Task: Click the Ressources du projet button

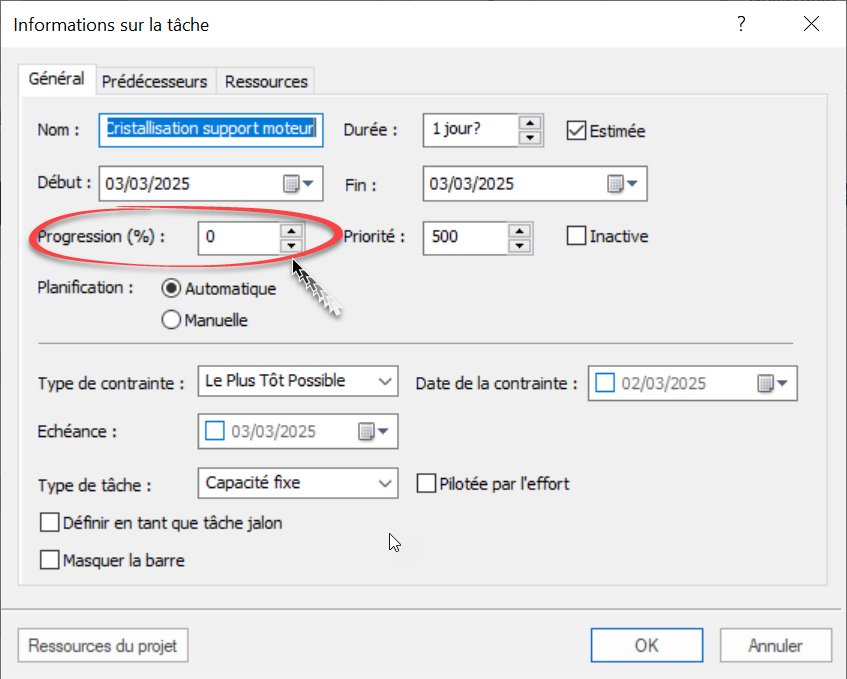Action: coord(102,645)
